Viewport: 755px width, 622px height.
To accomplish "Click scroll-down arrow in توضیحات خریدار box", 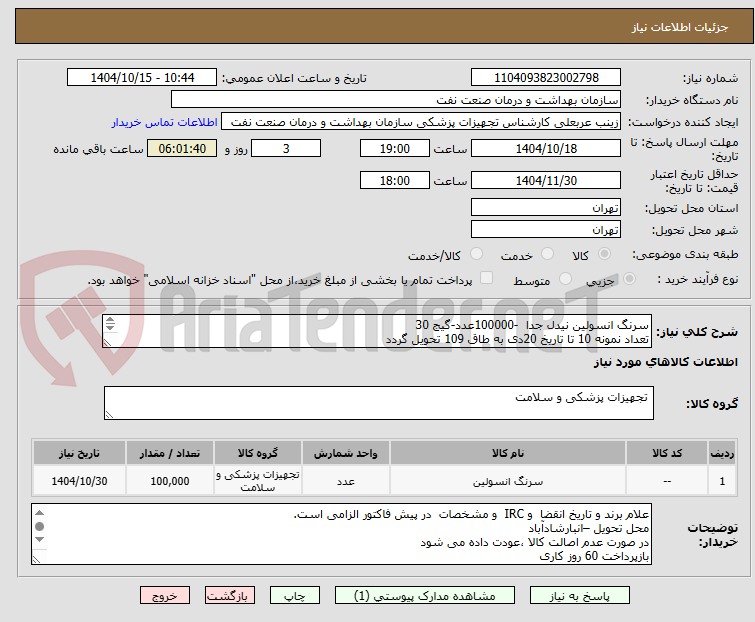I will (39, 540).
